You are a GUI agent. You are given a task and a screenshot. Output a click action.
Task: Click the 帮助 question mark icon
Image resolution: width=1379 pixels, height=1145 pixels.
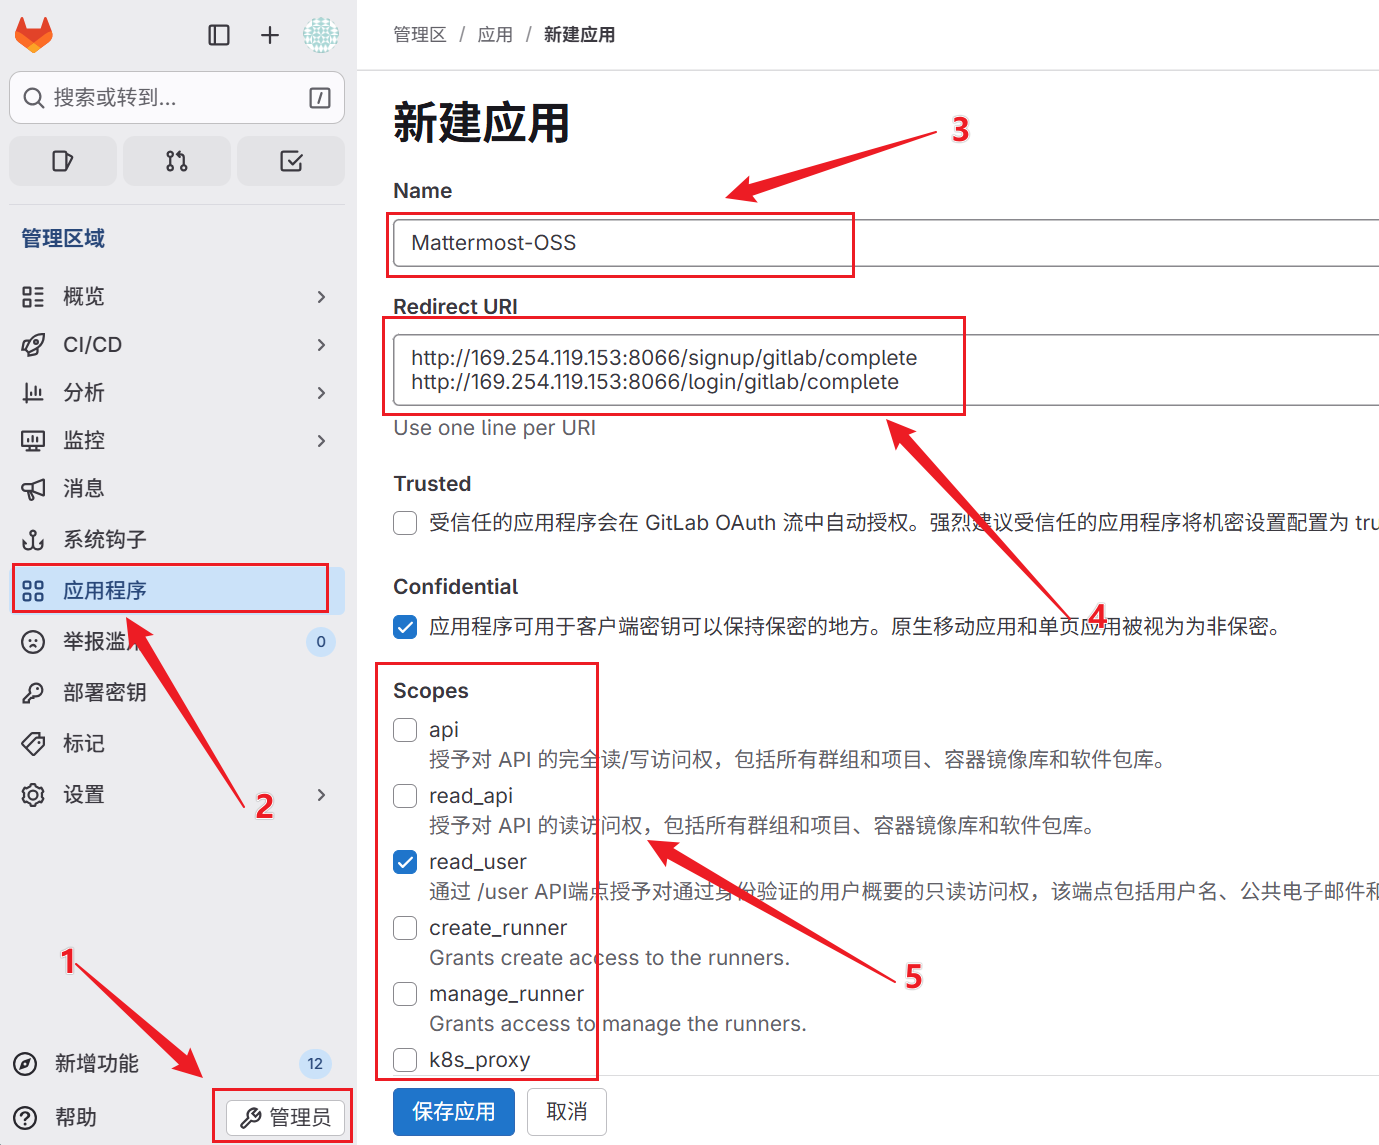tap(26, 1118)
